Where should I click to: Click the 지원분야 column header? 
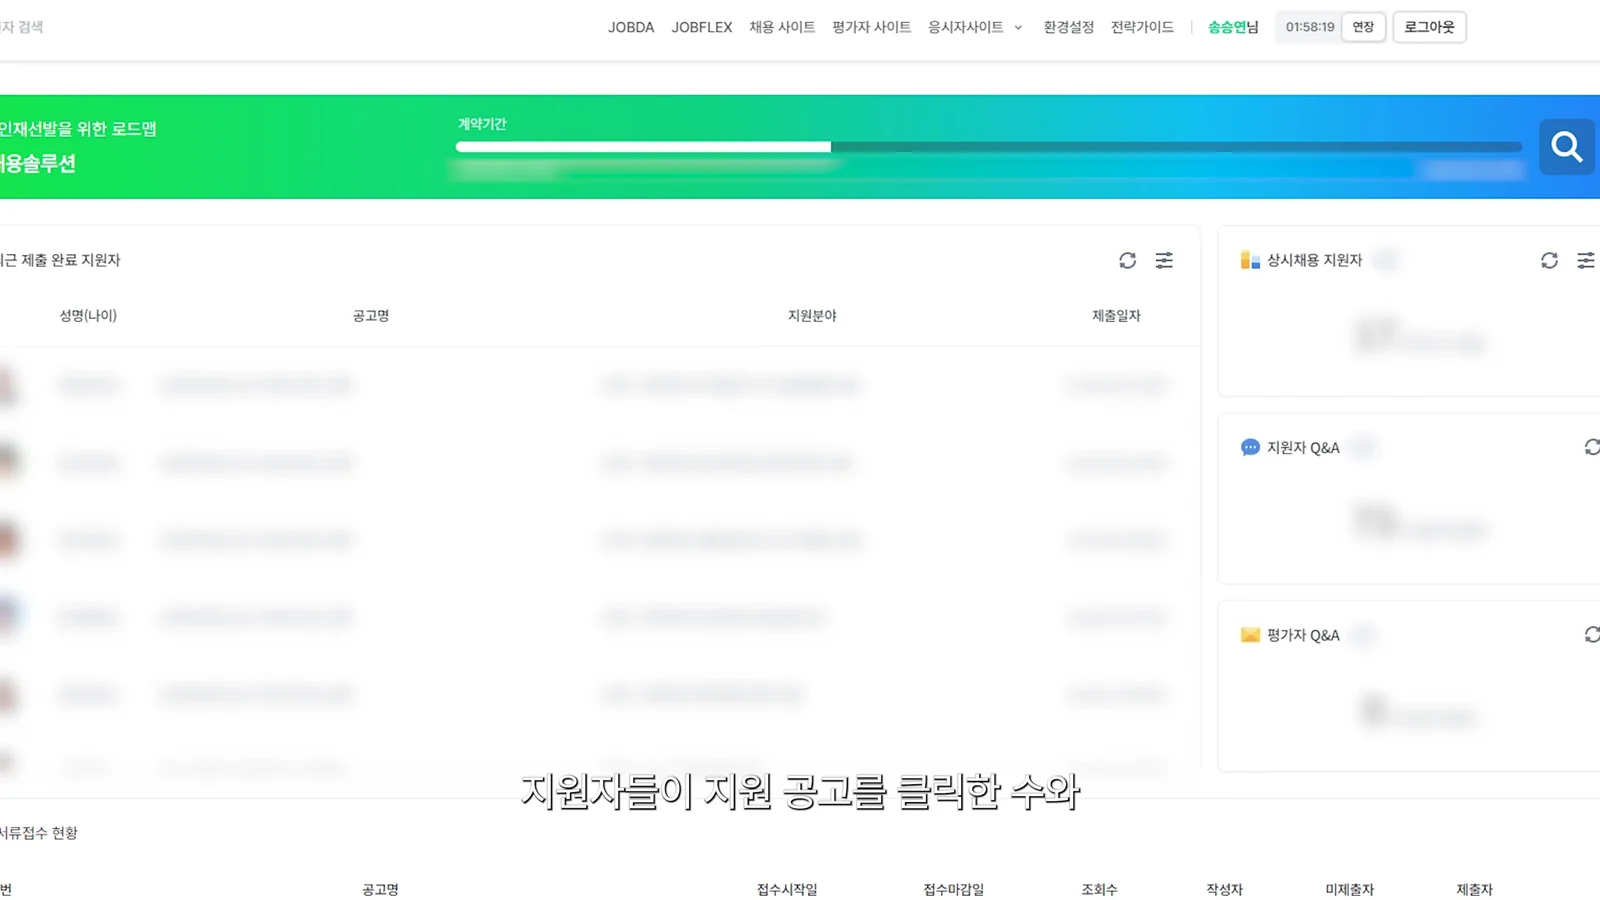tap(812, 316)
